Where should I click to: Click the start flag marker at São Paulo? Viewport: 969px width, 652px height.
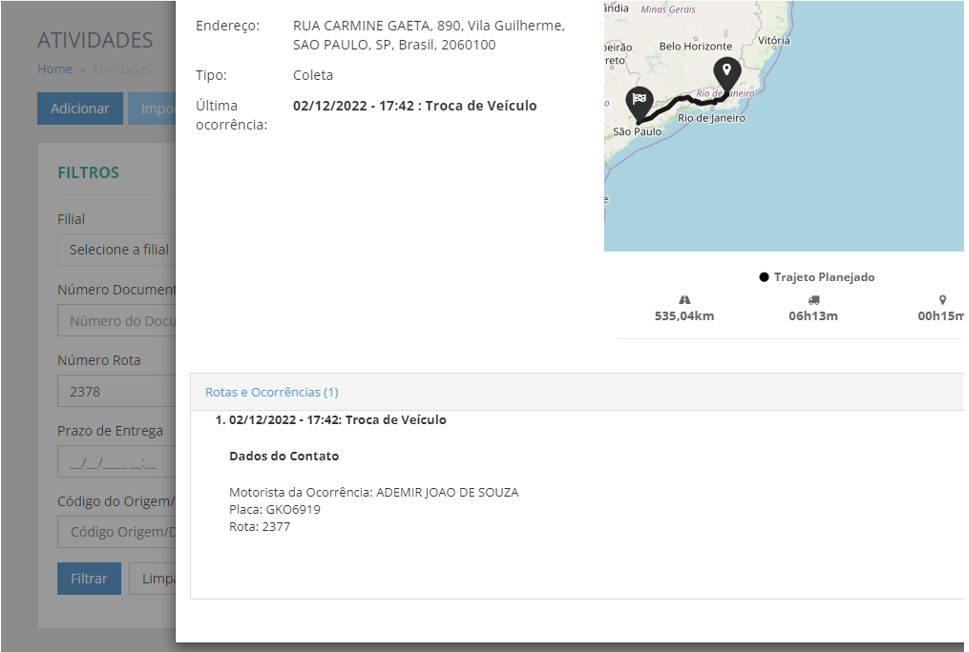point(639,104)
